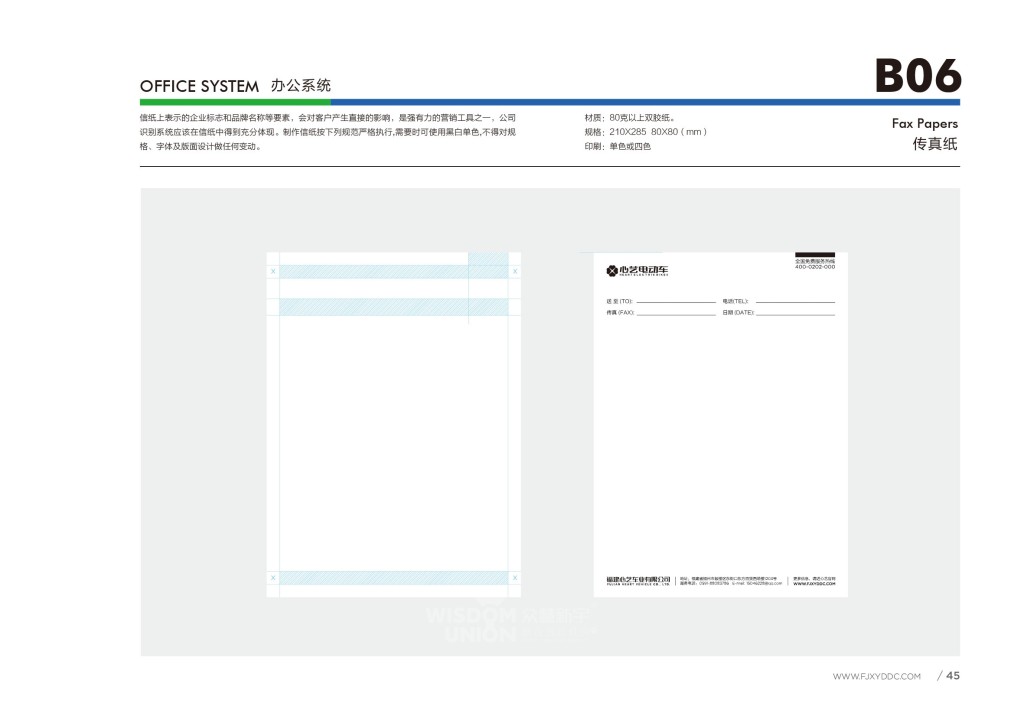Click the "Fax Papers" title
The height and width of the screenshot is (717, 1024).
(925, 123)
